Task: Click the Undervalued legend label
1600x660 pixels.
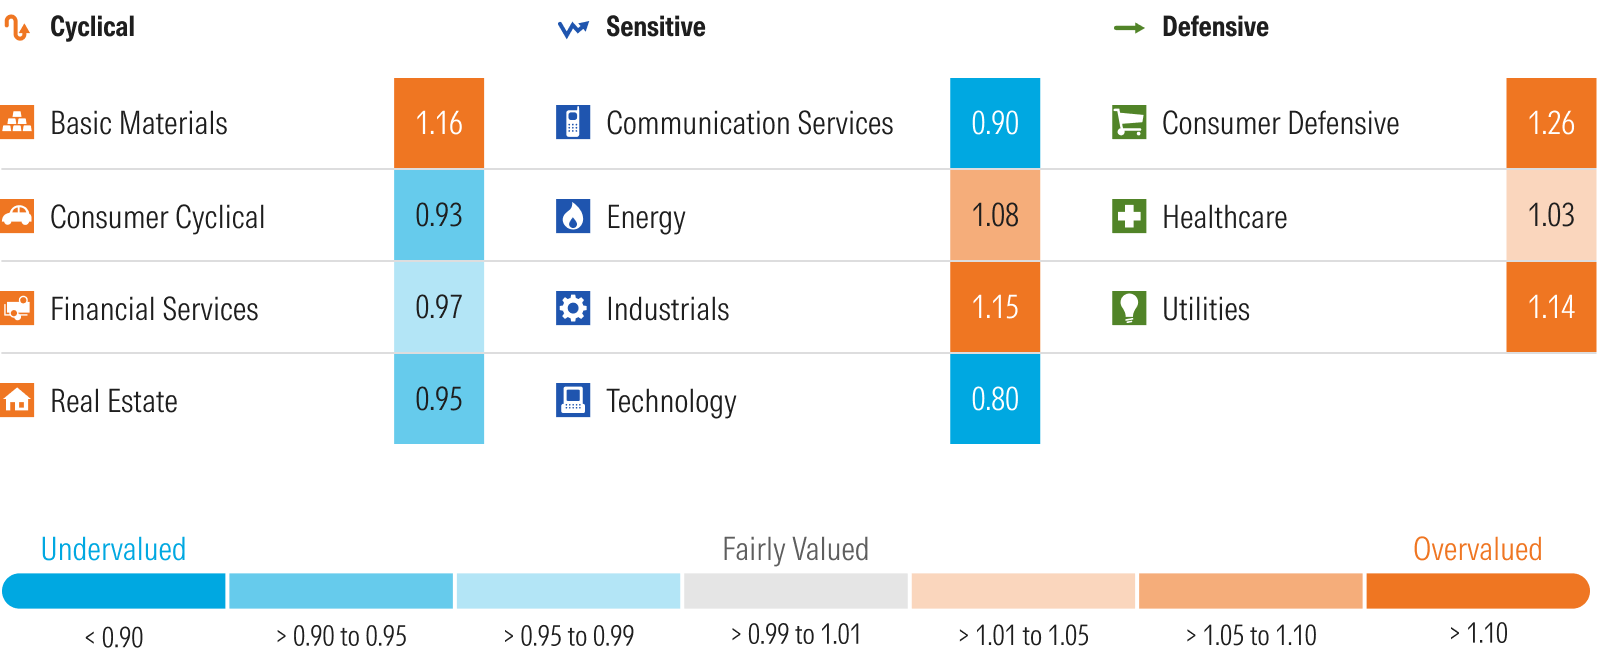Action: point(113,549)
